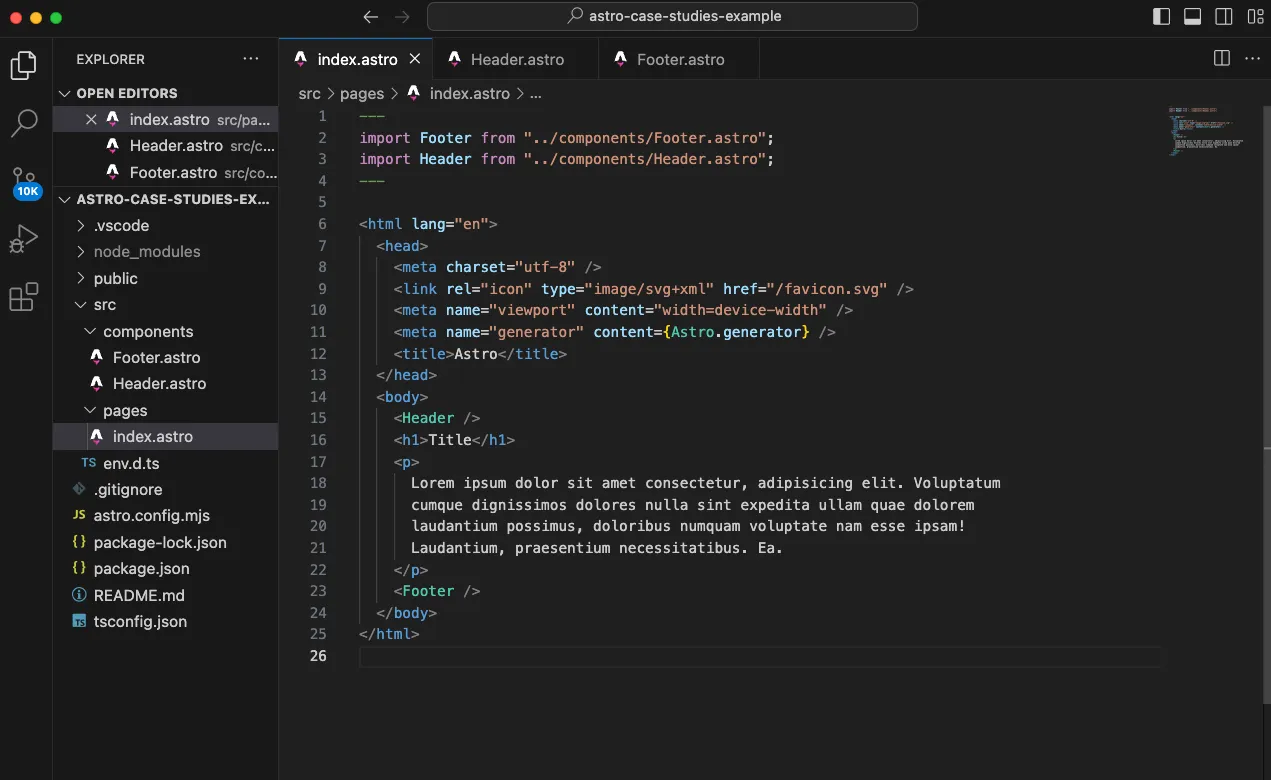The height and width of the screenshot is (780, 1271).
Task: Switch to the Footer.astro tab
Action: pyautogui.click(x=679, y=59)
